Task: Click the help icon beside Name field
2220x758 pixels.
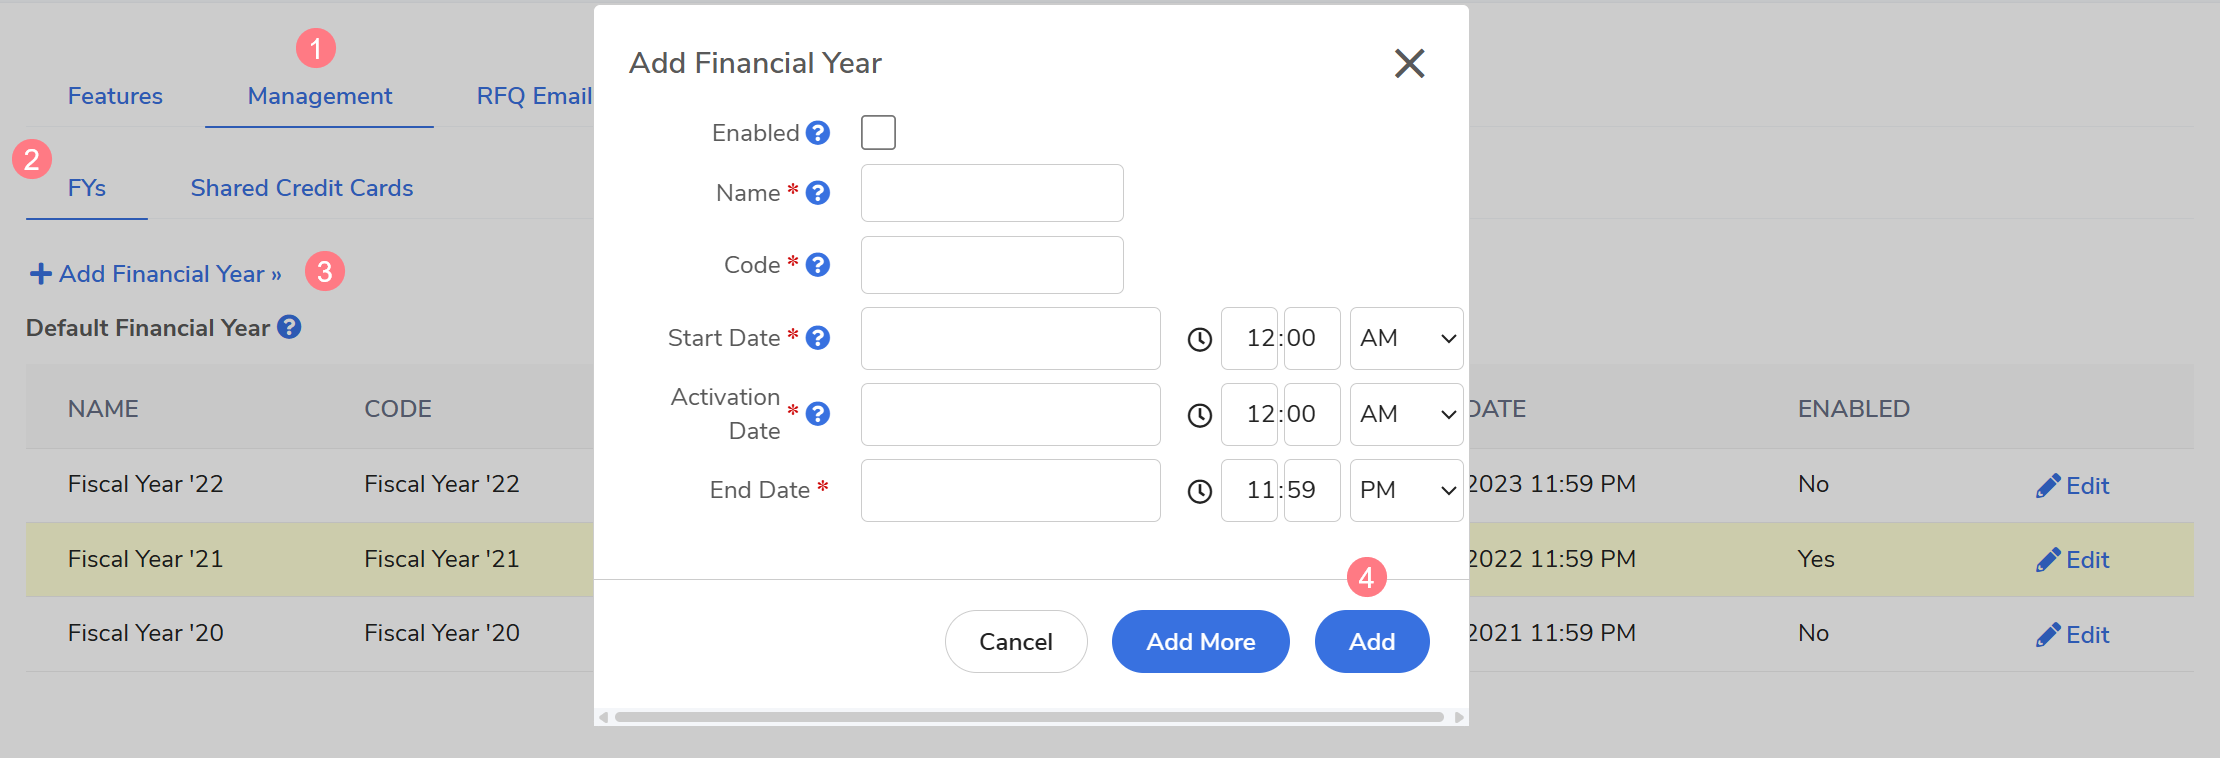Action: 817,193
